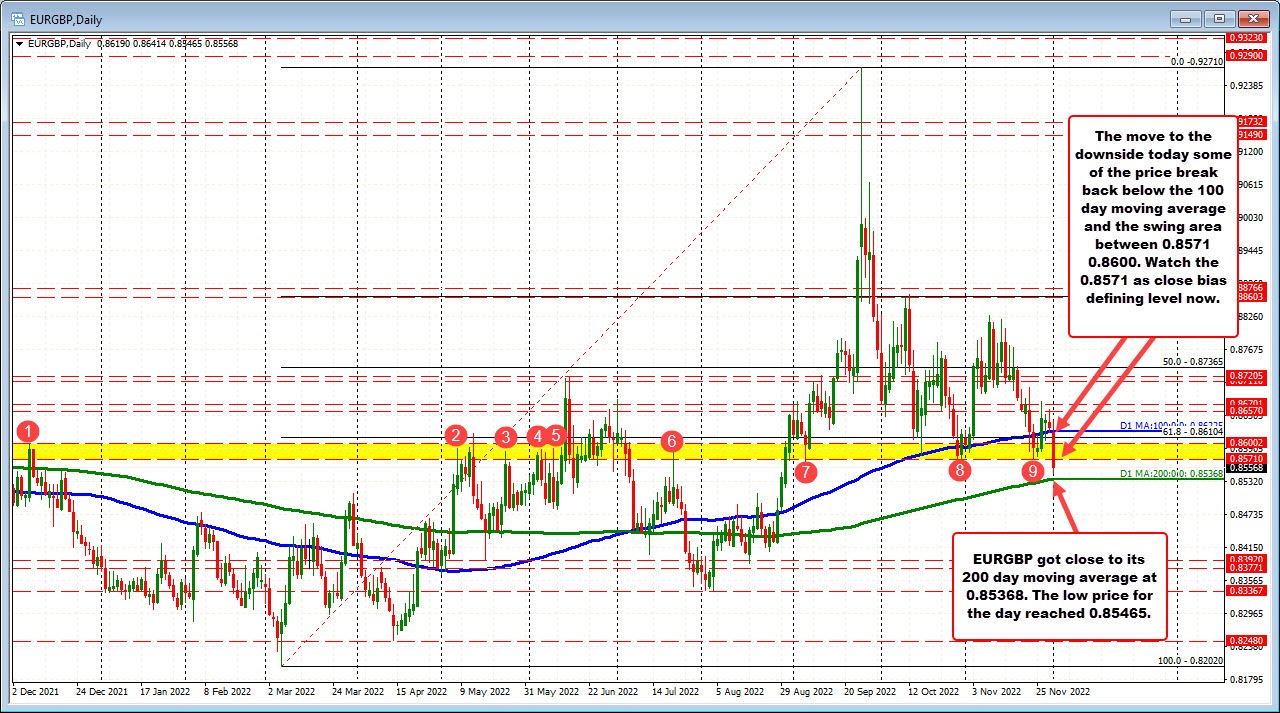Expand the EURGBP,Daily quote readout triangle

pyautogui.click(x=19, y=43)
